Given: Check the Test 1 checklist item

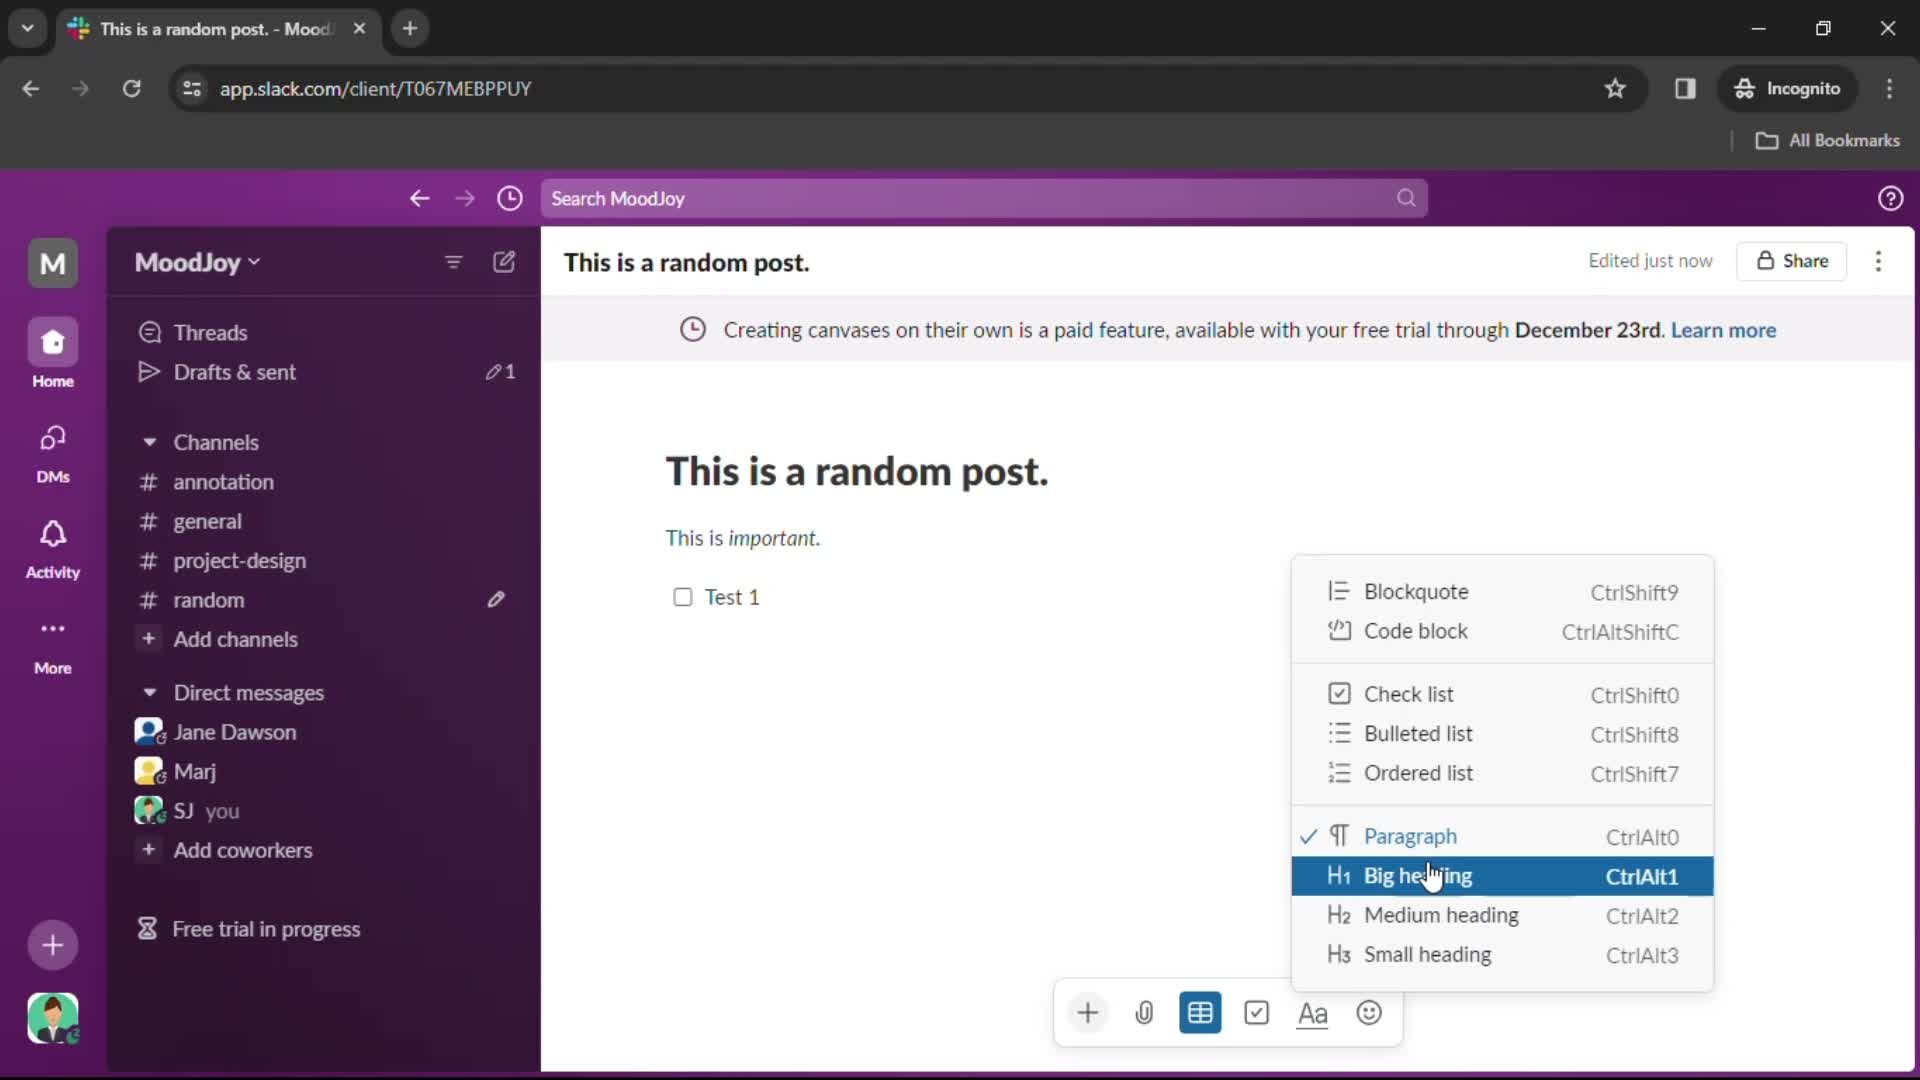Looking at the screenshot, I should pos(682,596).
